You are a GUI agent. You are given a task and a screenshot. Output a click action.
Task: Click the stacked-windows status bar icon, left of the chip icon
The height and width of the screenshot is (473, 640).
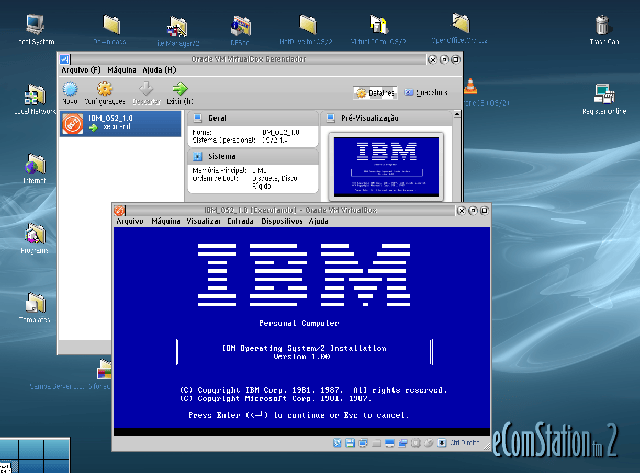402,443
